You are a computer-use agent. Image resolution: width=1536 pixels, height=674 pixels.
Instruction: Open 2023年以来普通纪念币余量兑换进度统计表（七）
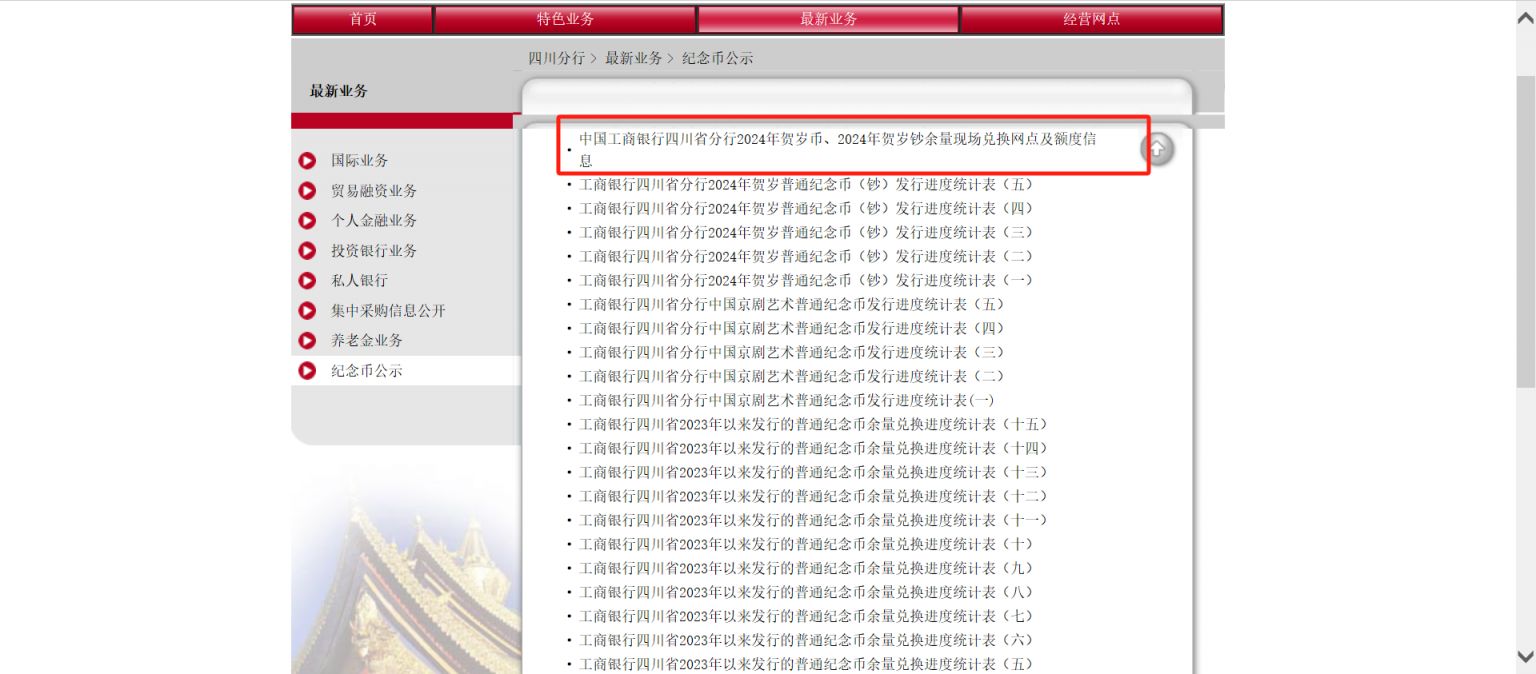[x=807, y=616]
